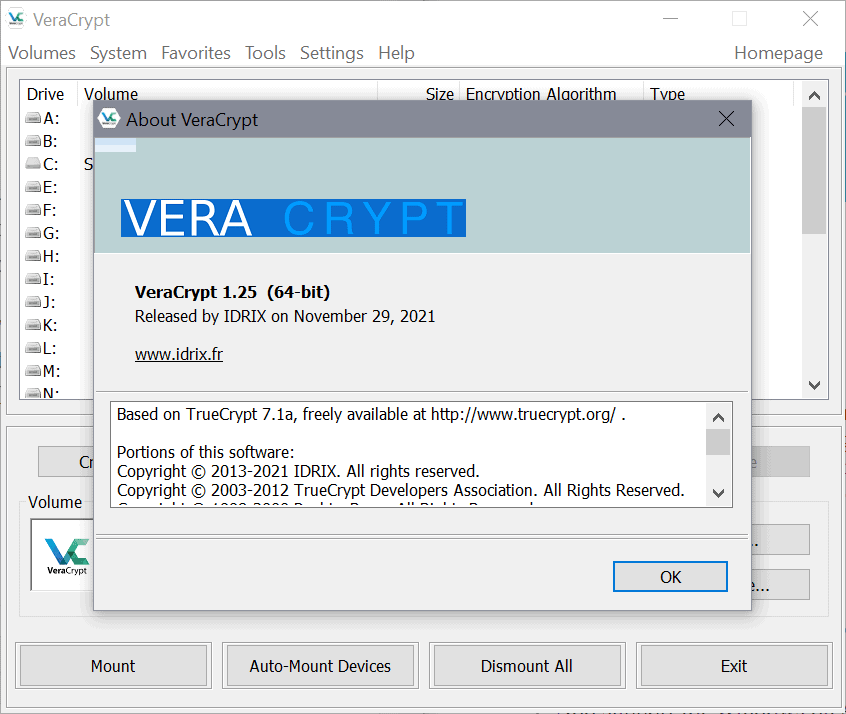Select the drive E: icon
846x714 pixels.
pyautogui.click(x=31, y=186)
